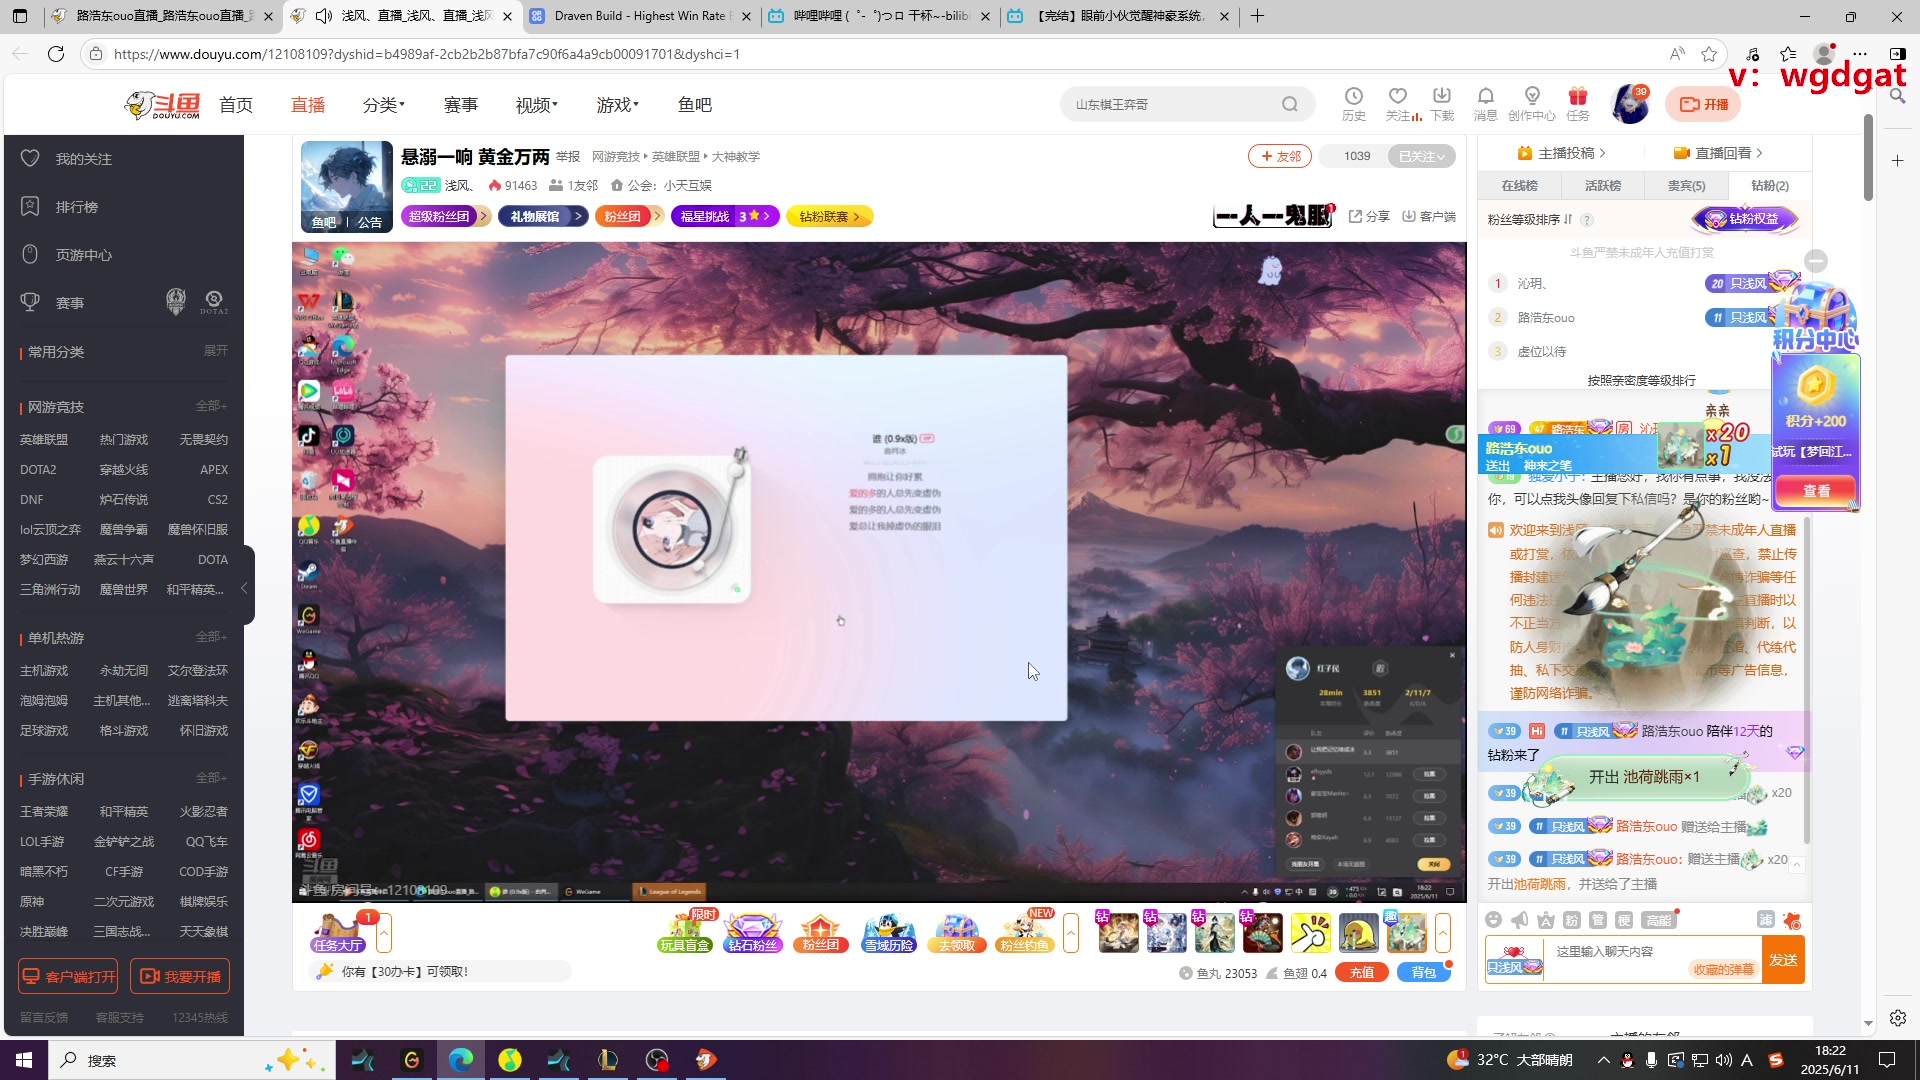Click the 高能 icon in chat toolbar

point(1658,920)
